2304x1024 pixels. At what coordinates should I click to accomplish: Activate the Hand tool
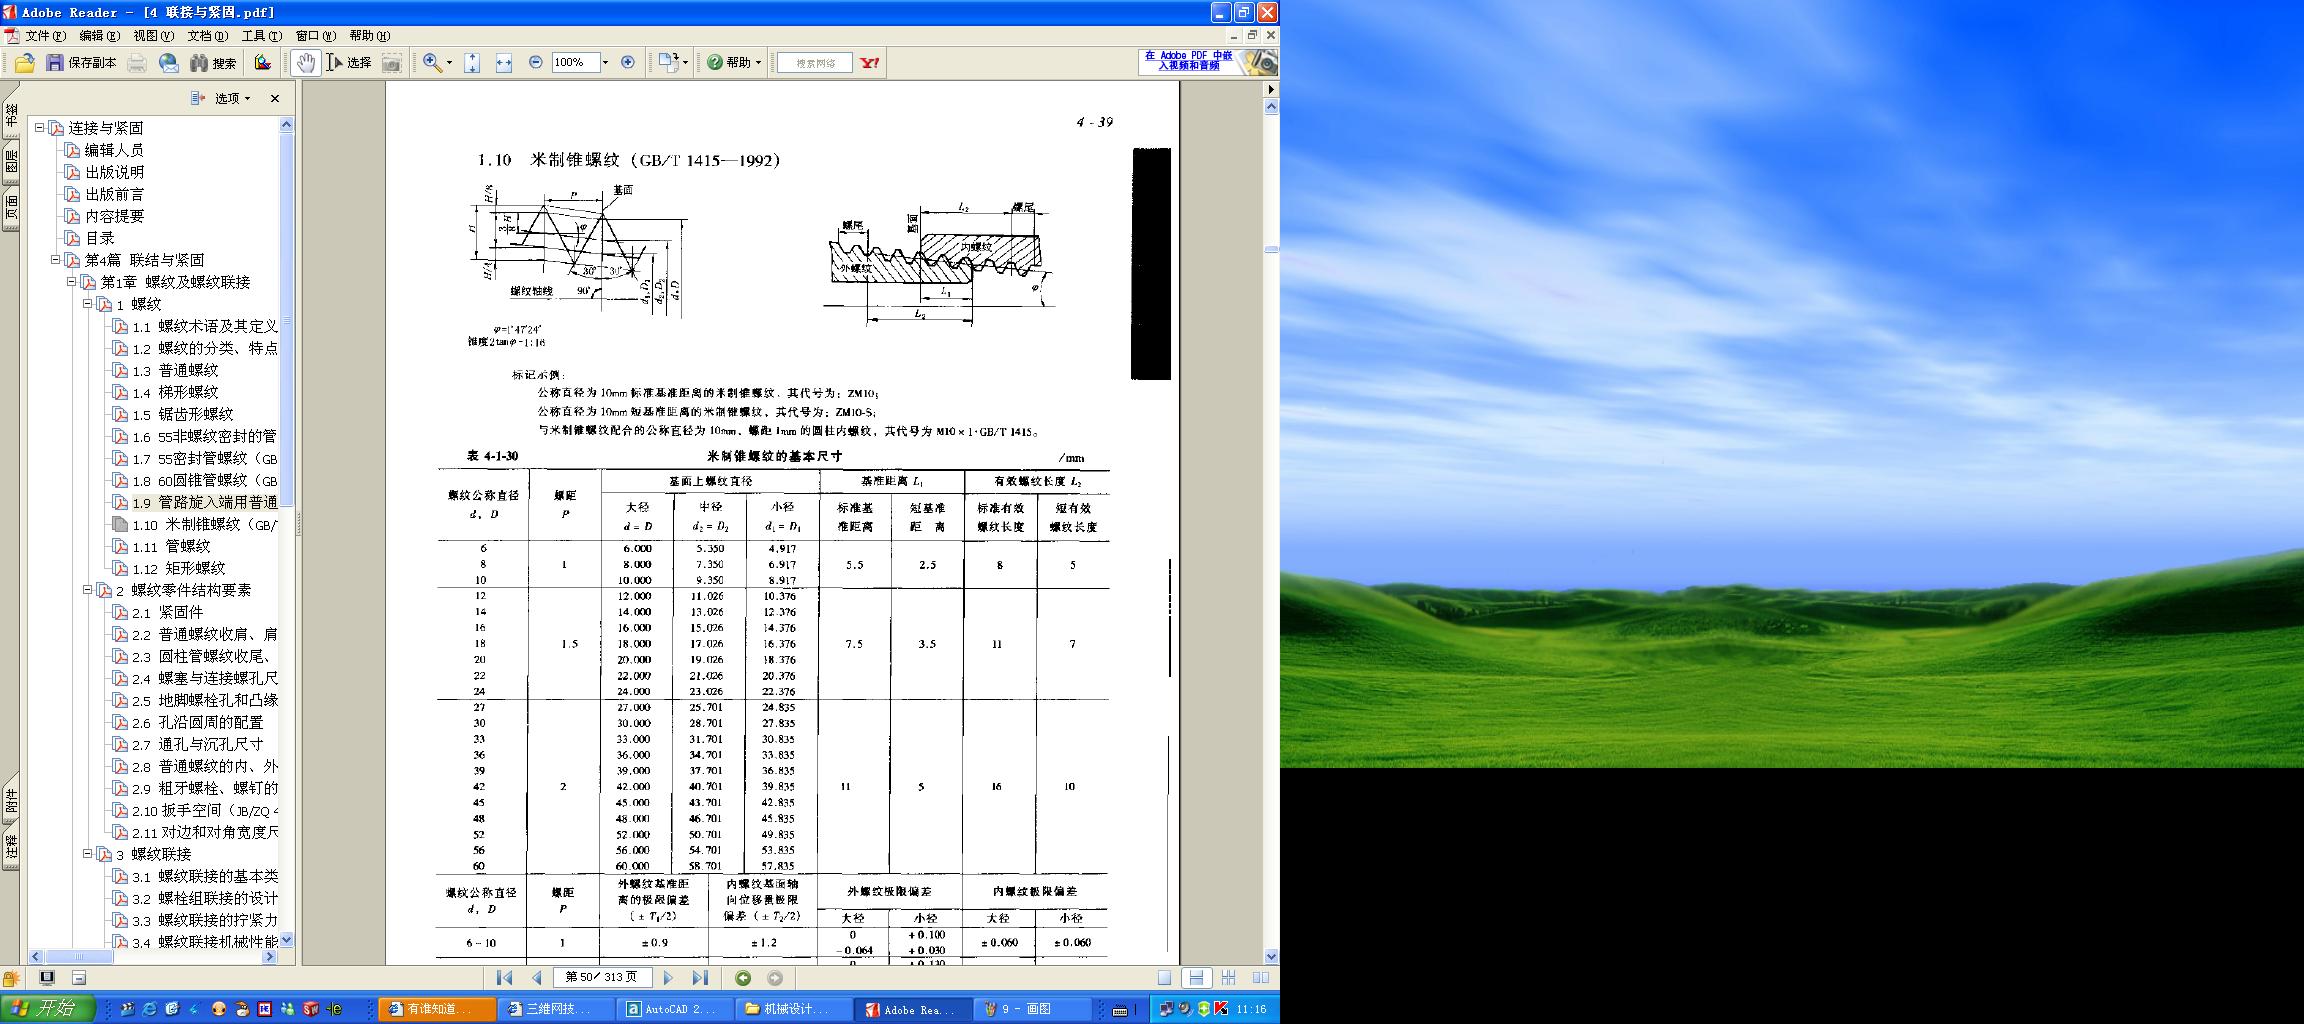click(305, 63)
